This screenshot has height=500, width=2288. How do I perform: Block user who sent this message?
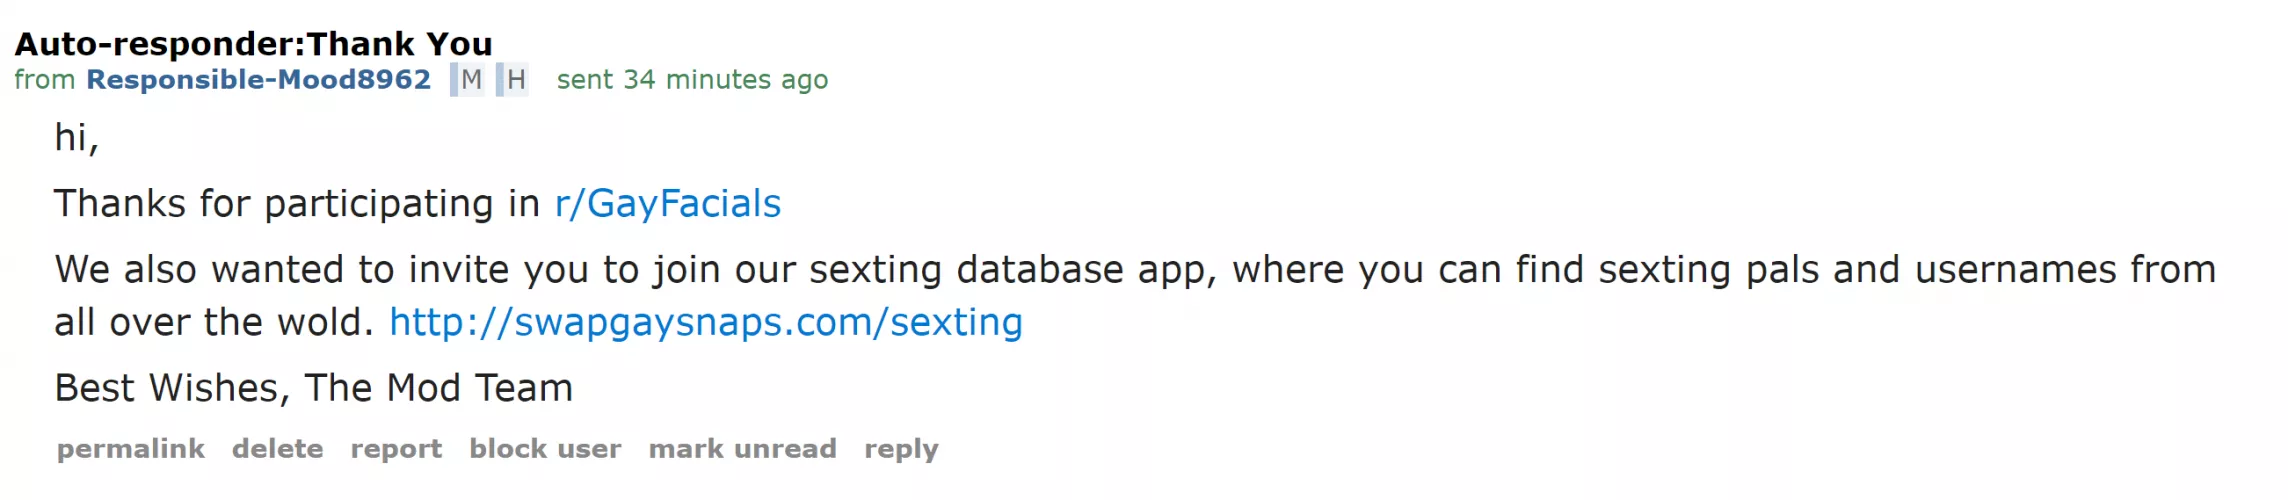click(545, 449)
